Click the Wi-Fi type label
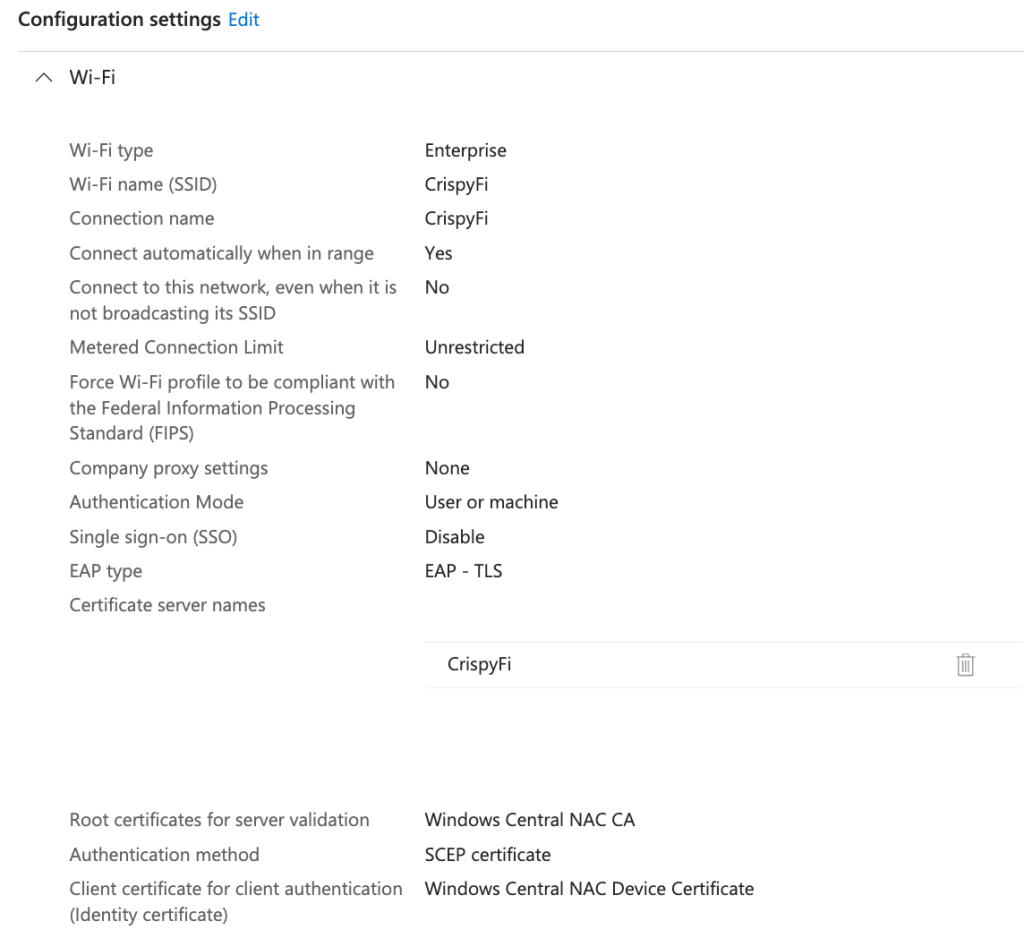 (x=111, y=151)
